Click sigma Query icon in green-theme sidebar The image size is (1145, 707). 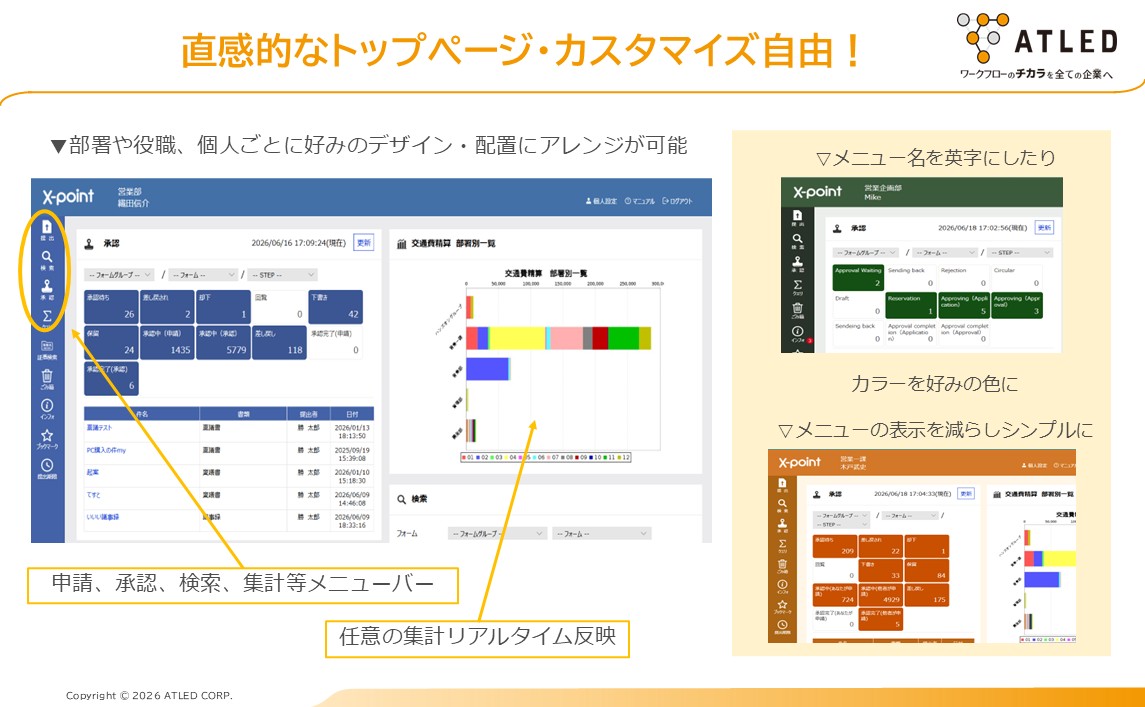[797, 286]
